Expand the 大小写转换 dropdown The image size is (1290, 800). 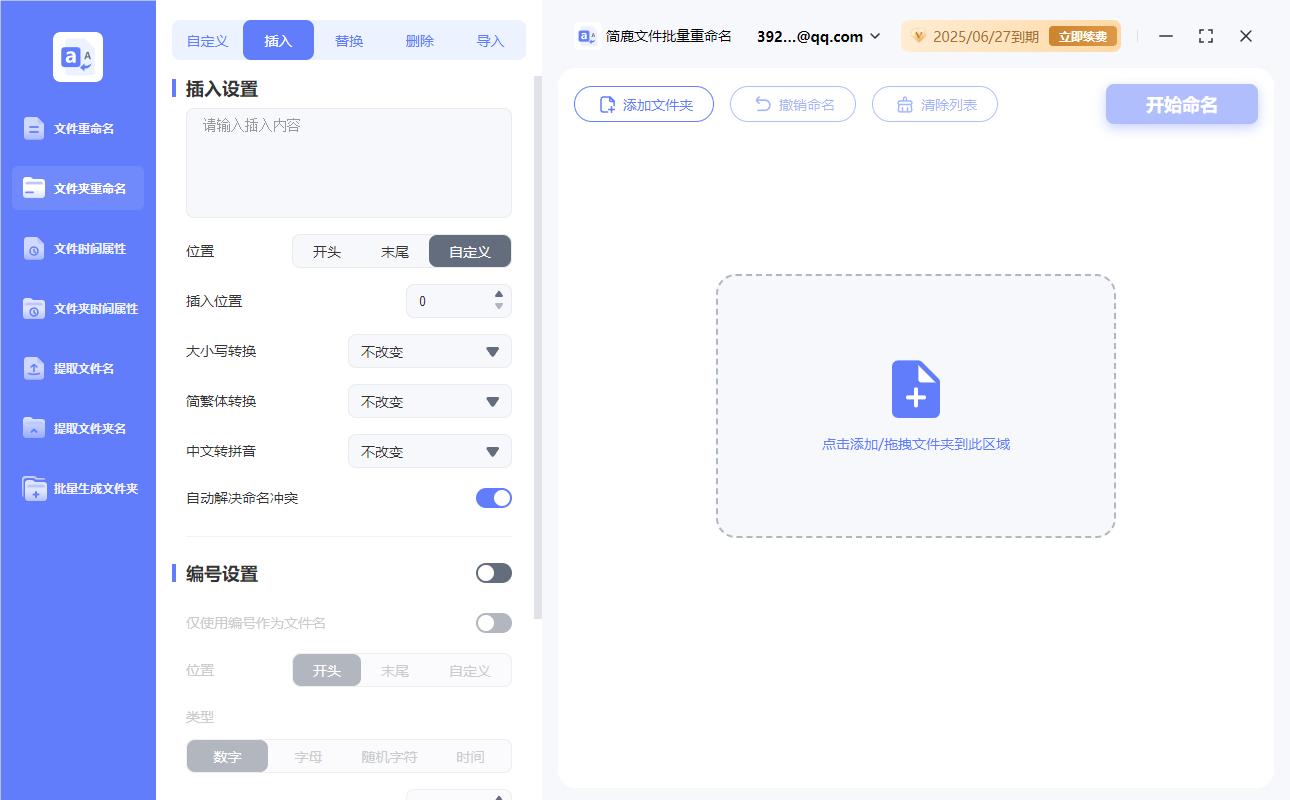point(430,352)
